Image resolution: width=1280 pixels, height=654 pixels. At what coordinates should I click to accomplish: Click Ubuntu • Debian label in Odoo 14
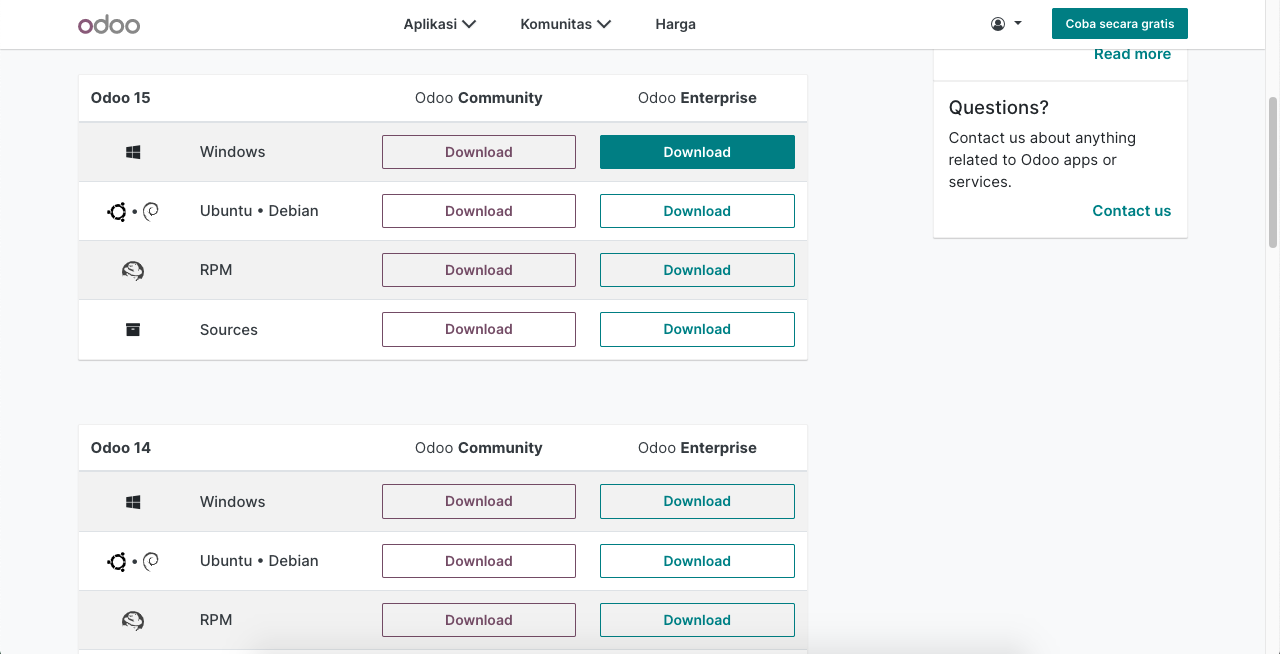tap(259, 561)
